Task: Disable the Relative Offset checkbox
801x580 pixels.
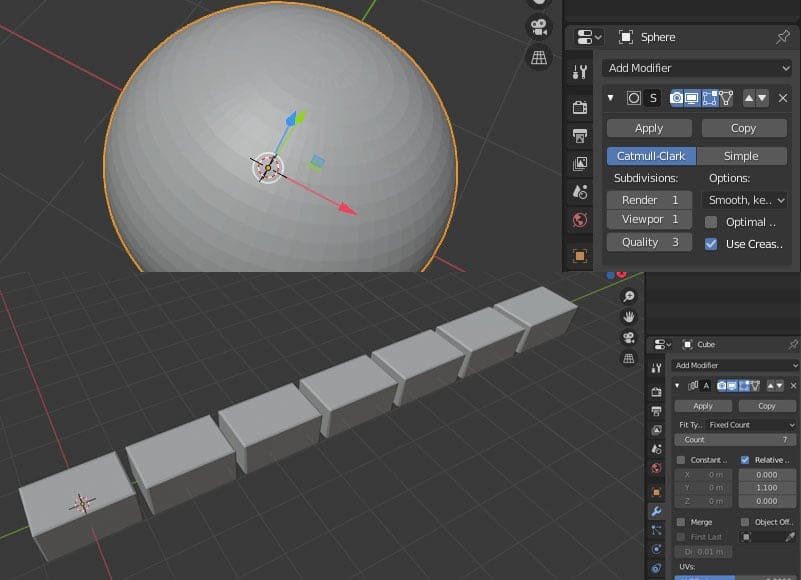Action: coord(745,460)
